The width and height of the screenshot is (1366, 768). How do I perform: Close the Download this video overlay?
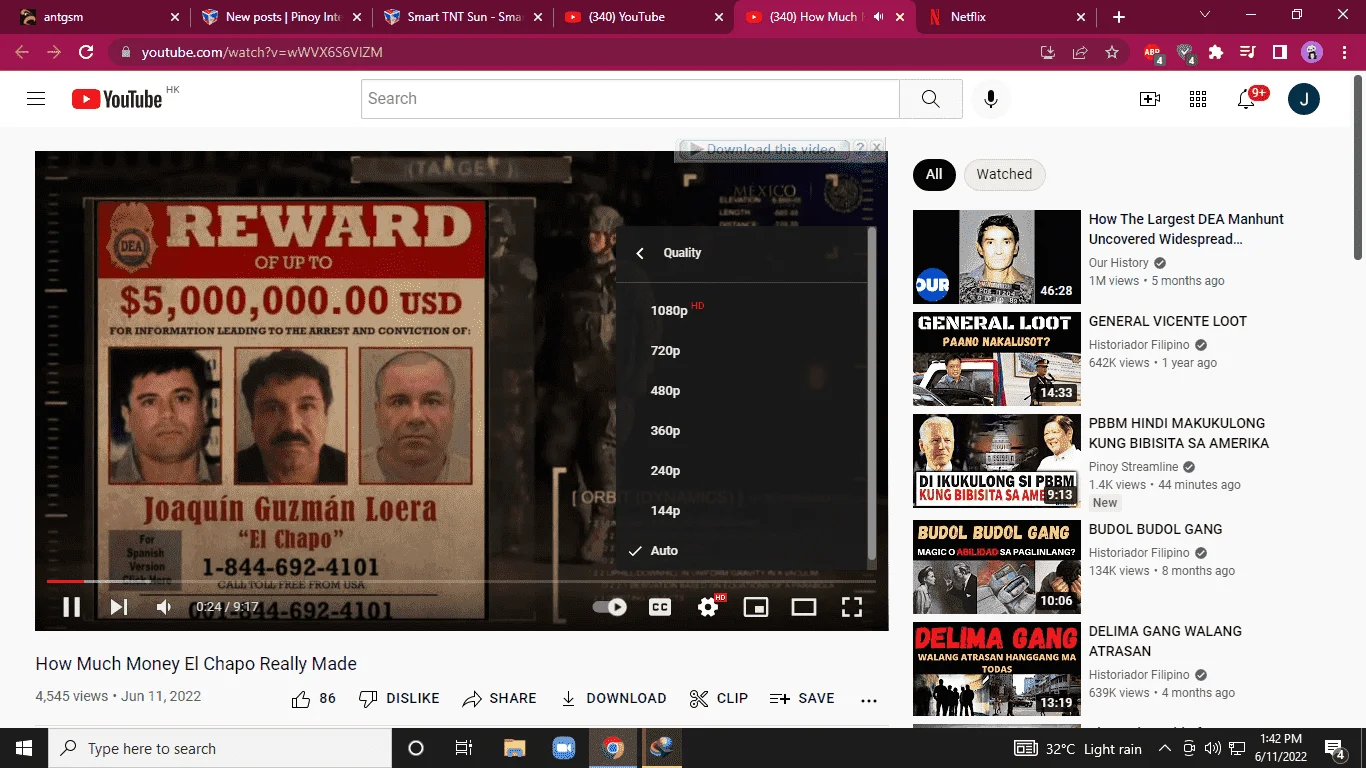pos(877,148)
